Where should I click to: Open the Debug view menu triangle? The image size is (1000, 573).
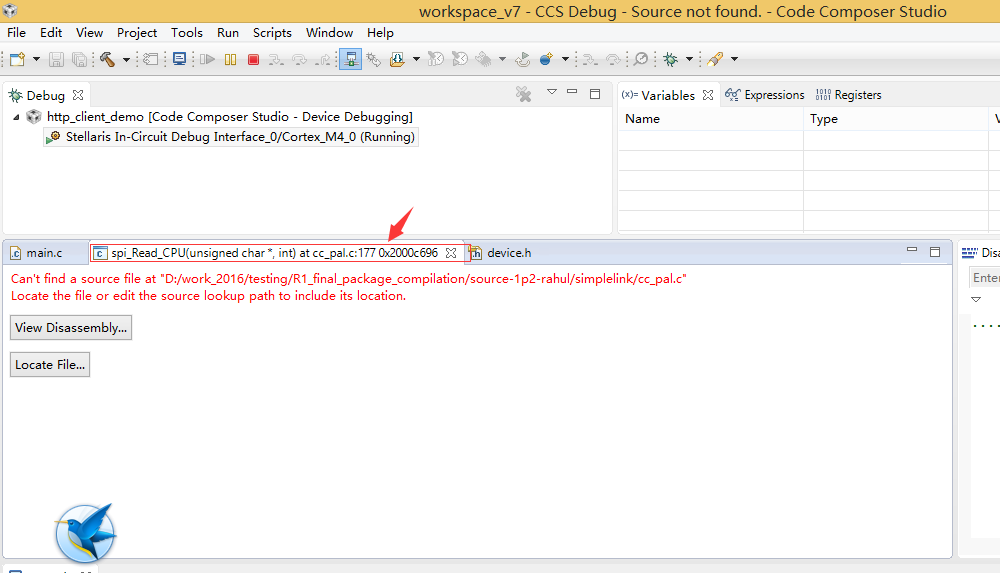(x=552, y=93)
